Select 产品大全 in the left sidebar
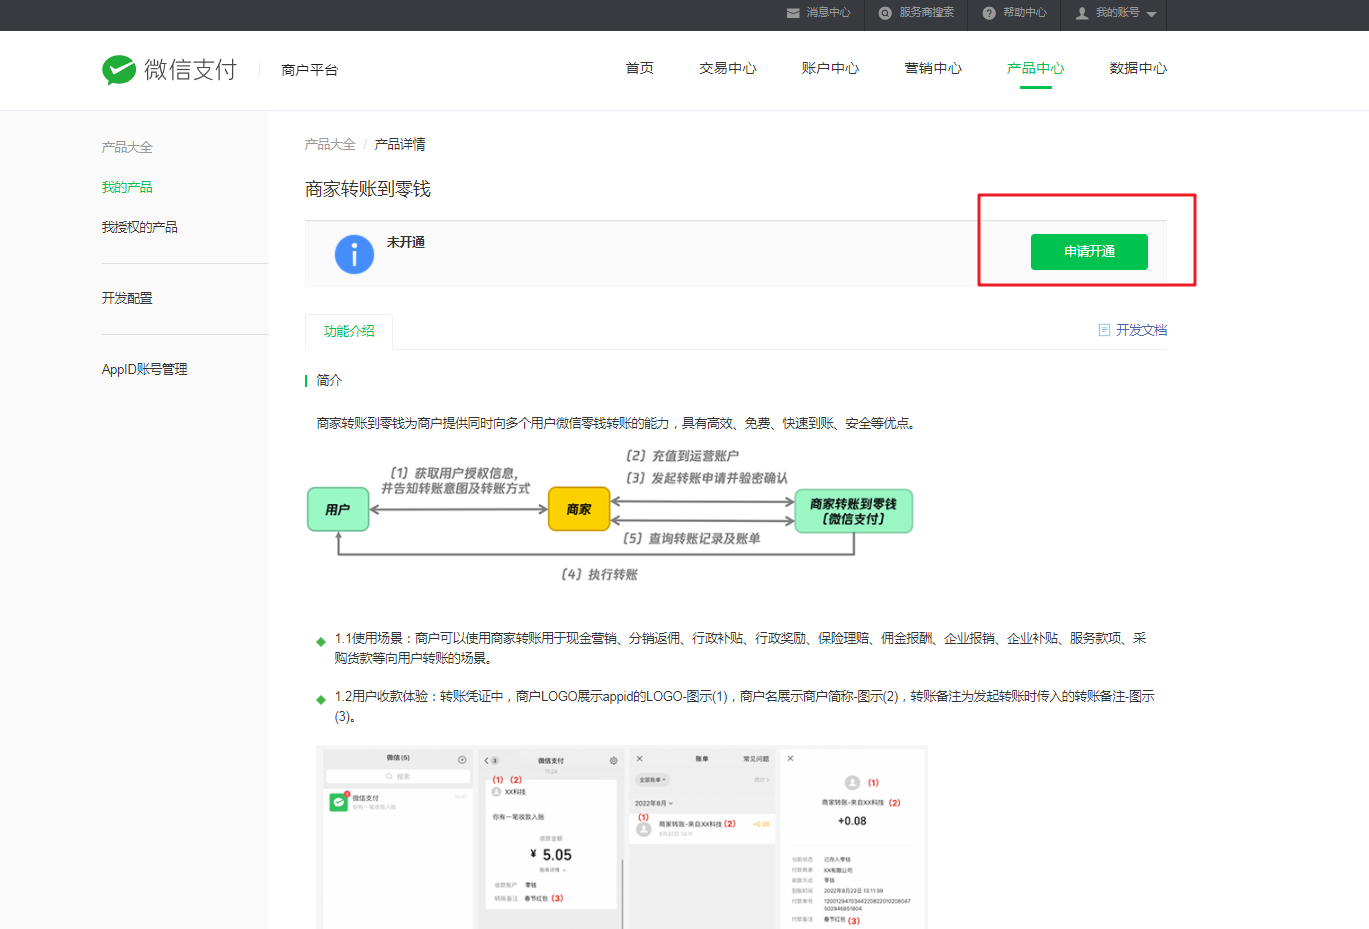 coord(127,147)
